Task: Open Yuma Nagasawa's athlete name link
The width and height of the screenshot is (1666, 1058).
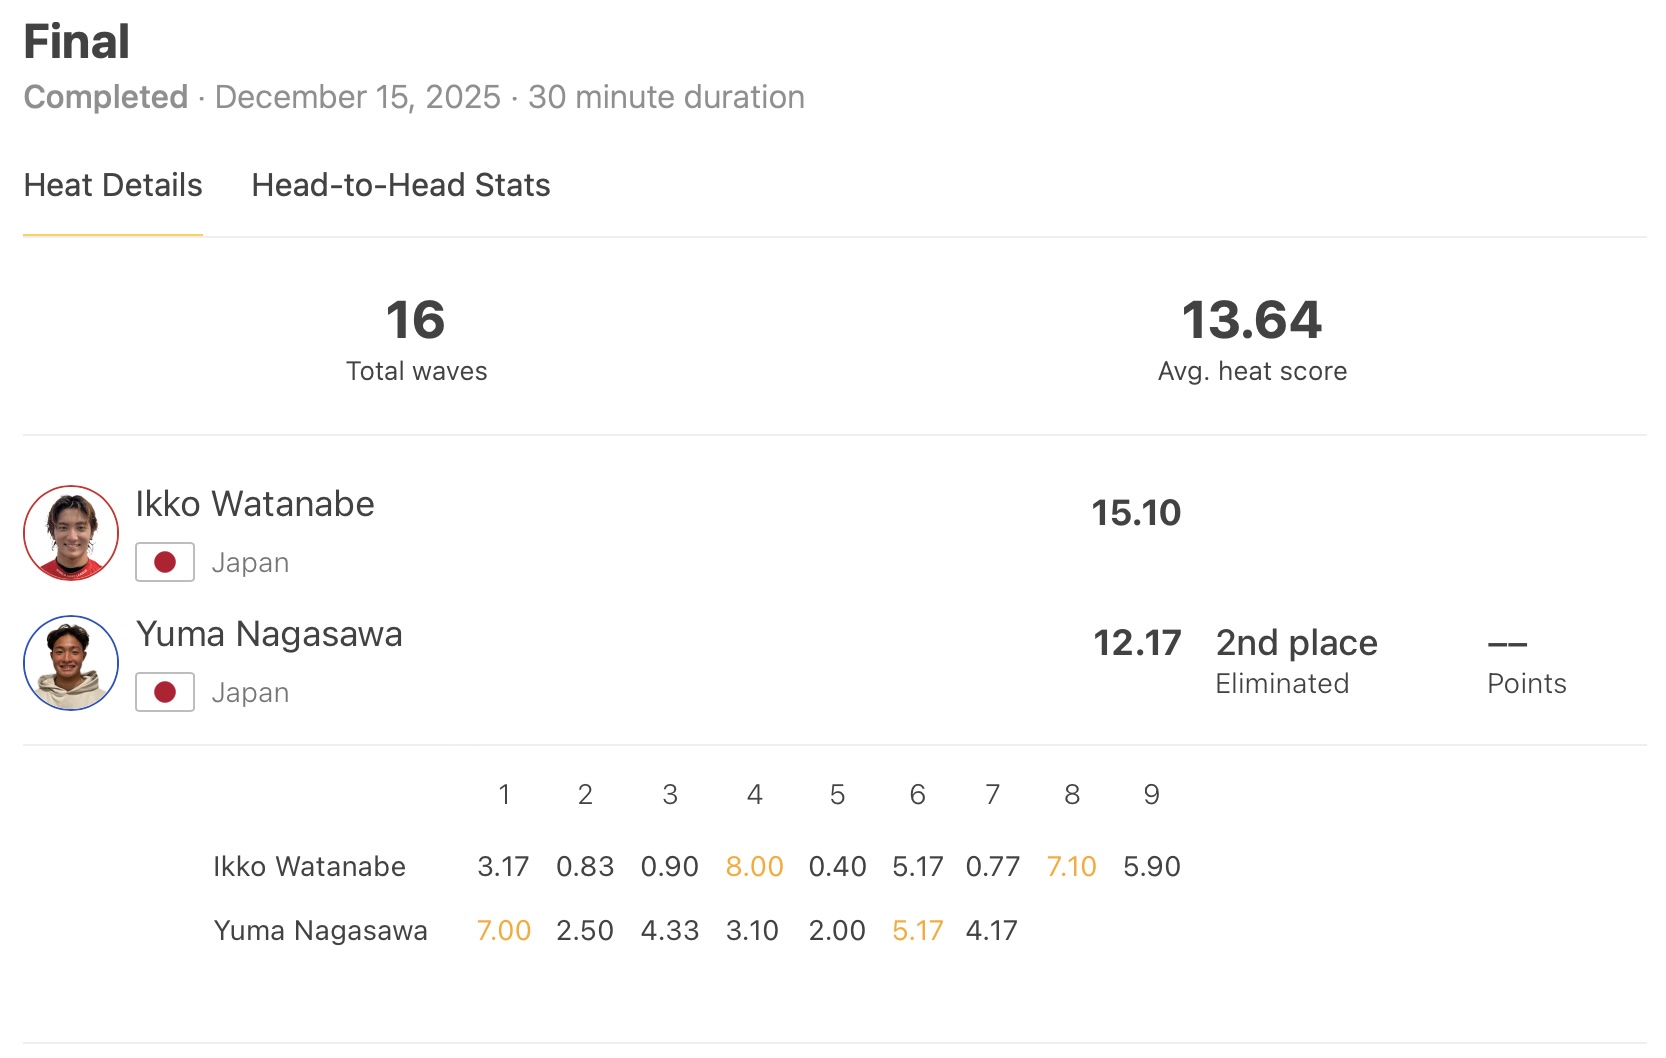Action: pos(269,634)
